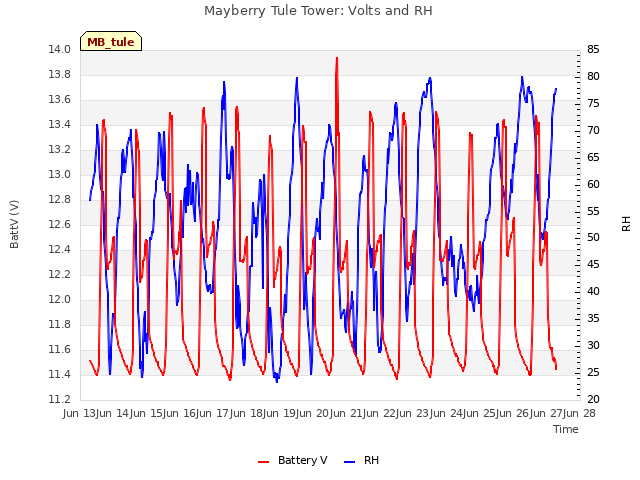This screenshot has width=640, height=480.
Task: Click the 55 RH axis value
Action: click(593, 211)
